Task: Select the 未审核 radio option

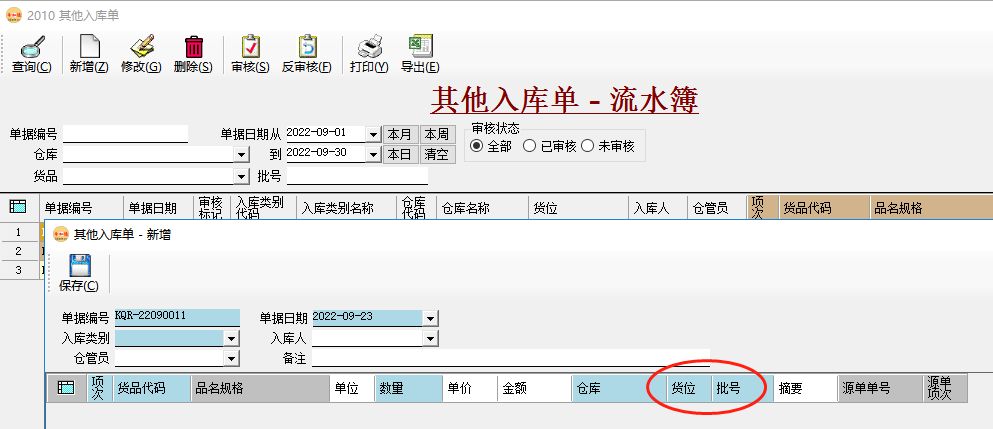Action: click(587, 146)
